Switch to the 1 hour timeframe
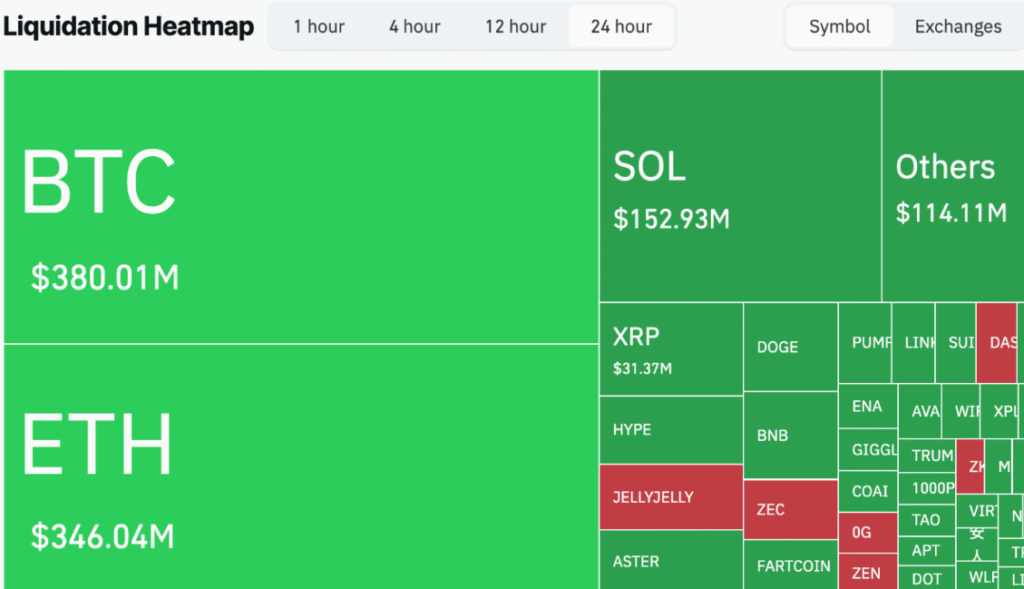1024x589 pixels. [317, 26]
